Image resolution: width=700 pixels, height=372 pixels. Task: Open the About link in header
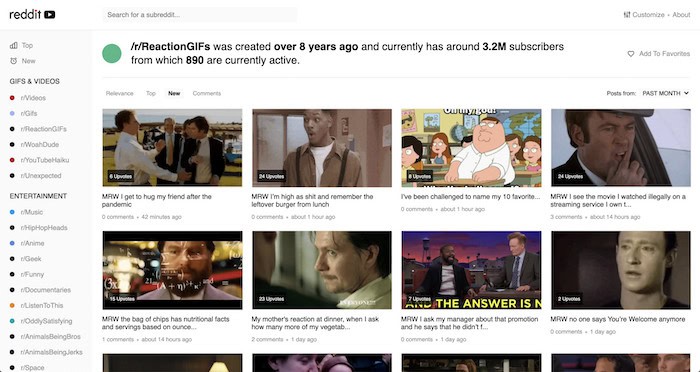click(681, 15)
